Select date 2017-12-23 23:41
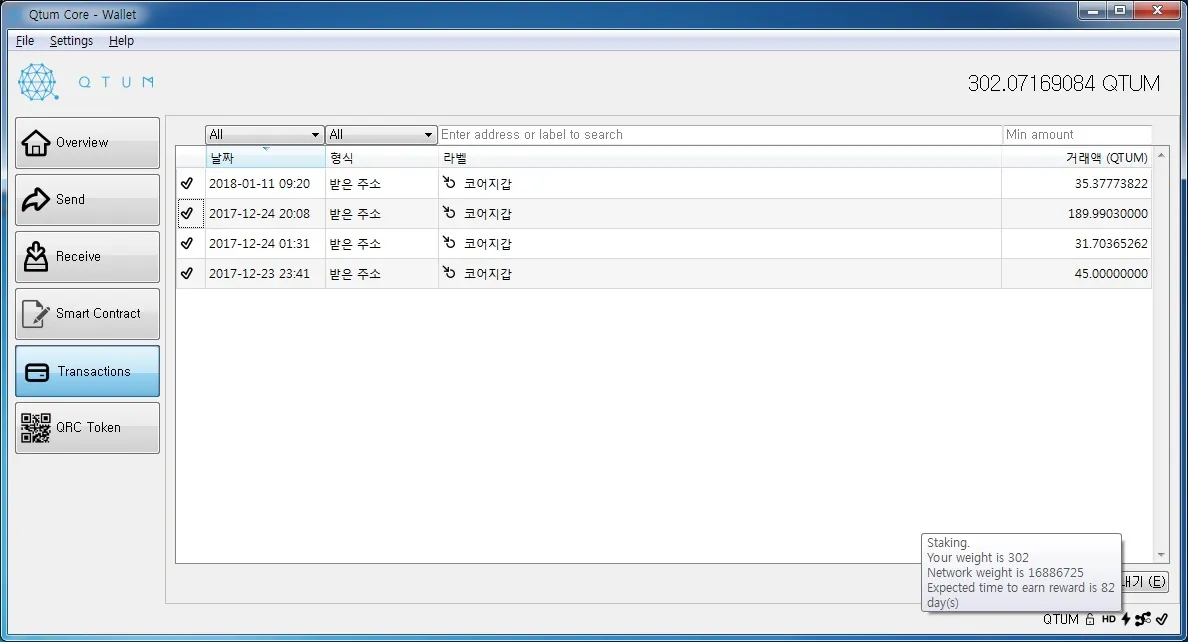The height and width of the screenshot is (642, 1188). [259, 274]
